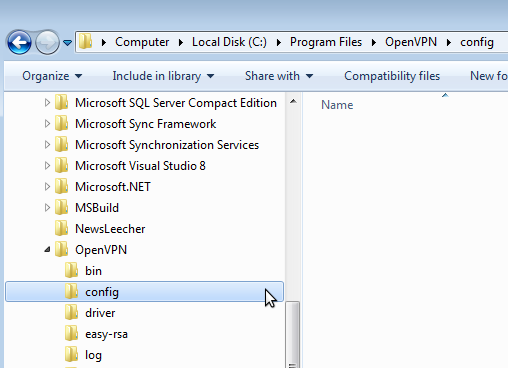Select the config subfolder

pyautogui.click(x=144, y=292)
